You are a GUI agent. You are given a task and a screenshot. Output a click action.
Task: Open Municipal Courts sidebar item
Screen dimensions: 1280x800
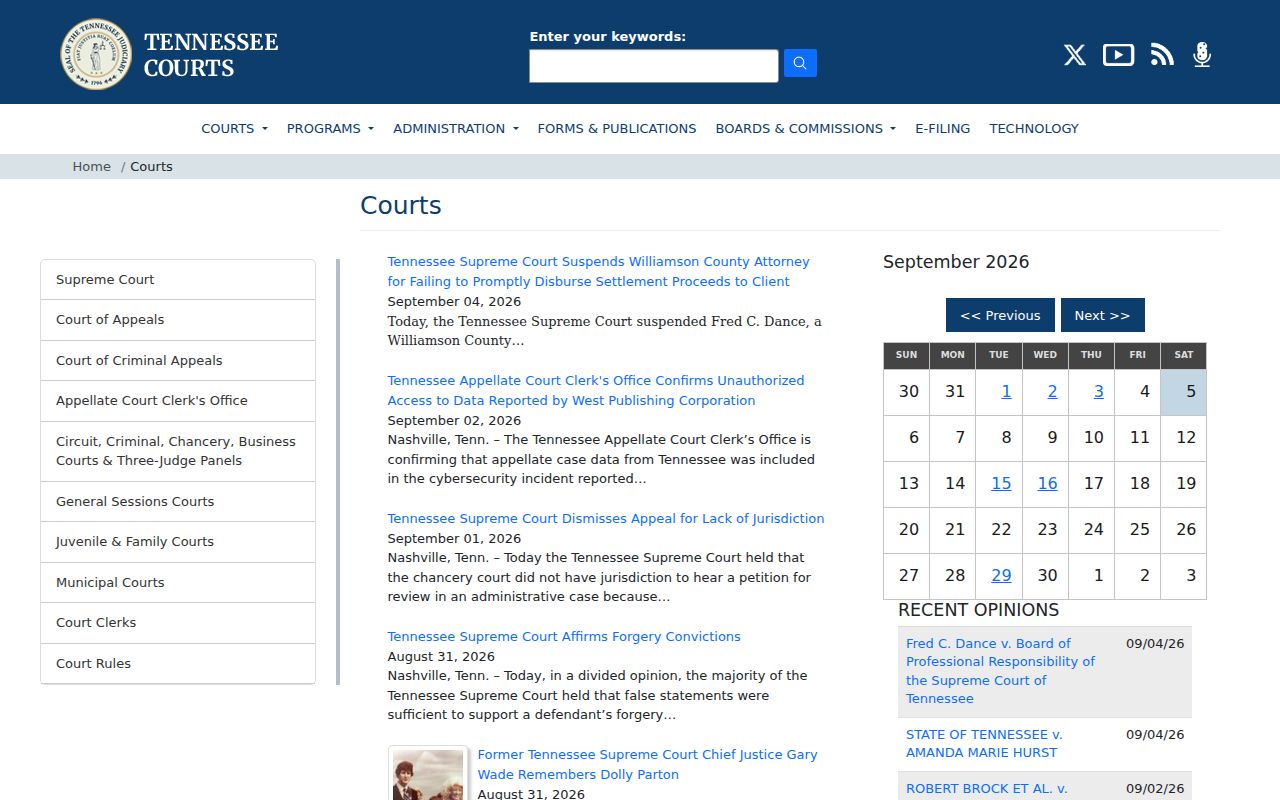pos(178,583)
